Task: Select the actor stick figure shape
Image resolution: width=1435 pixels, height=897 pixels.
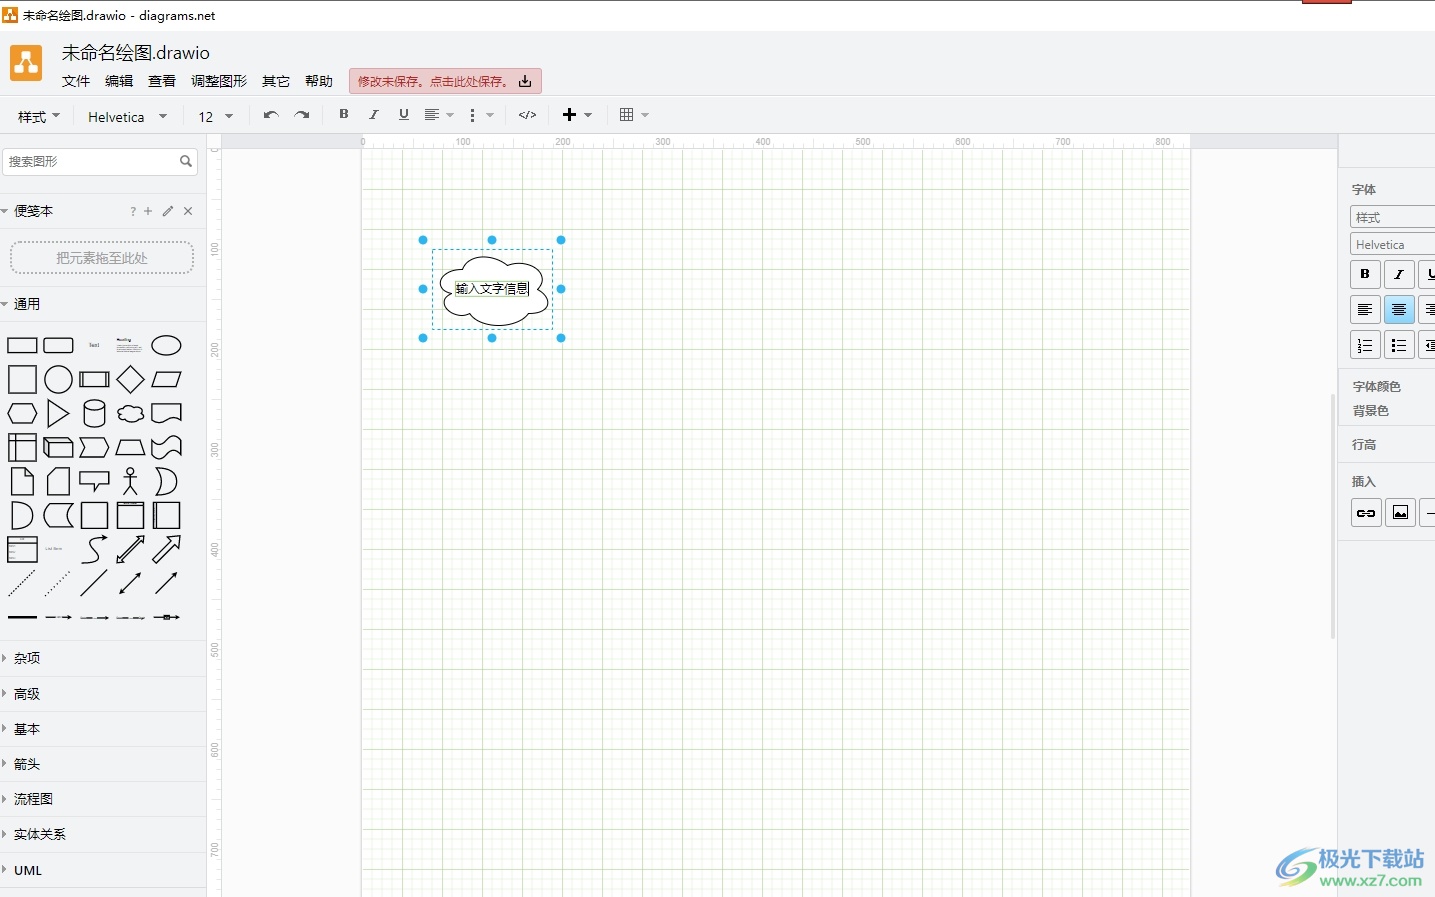Action: (130, 482)
